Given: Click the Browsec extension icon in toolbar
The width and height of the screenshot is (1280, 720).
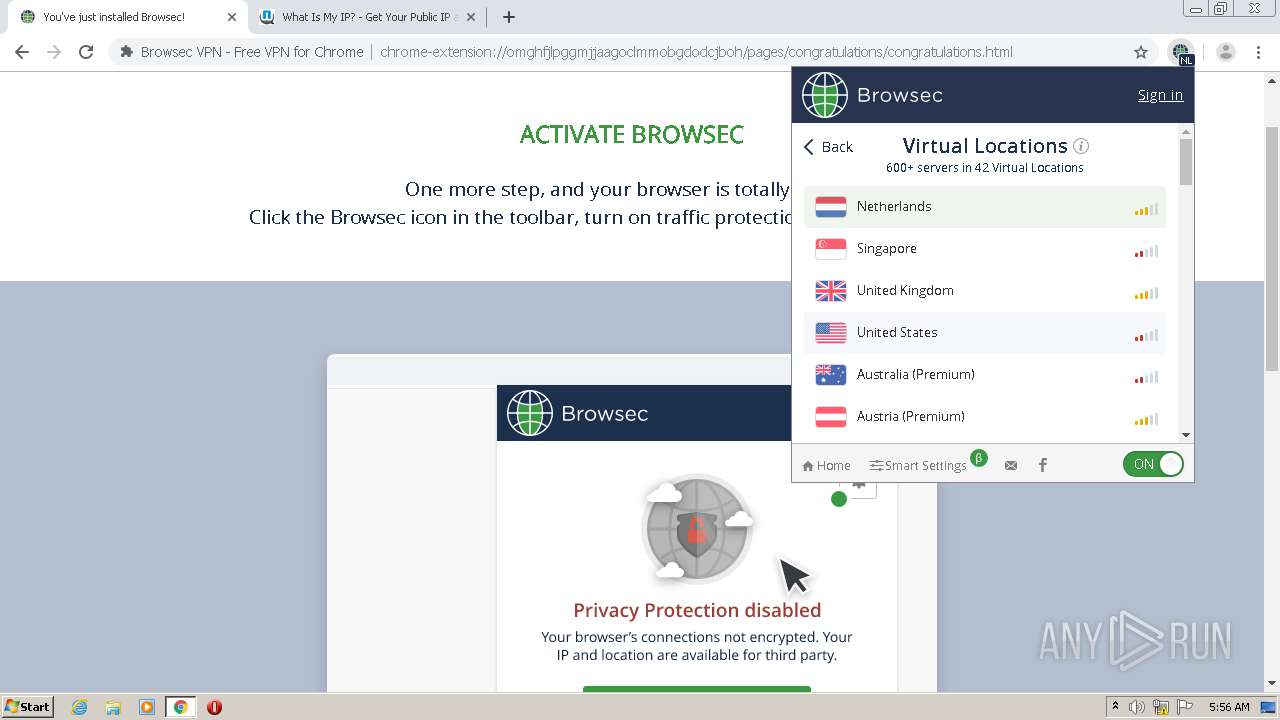Looking at the screenshot, I should point(1181,52).
